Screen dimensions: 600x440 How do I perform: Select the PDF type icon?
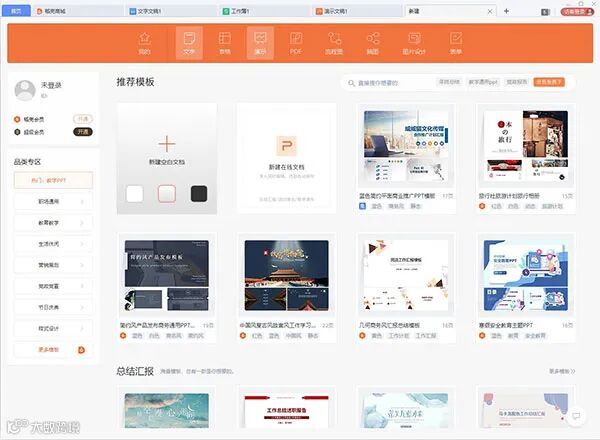[x=296, y=38]
